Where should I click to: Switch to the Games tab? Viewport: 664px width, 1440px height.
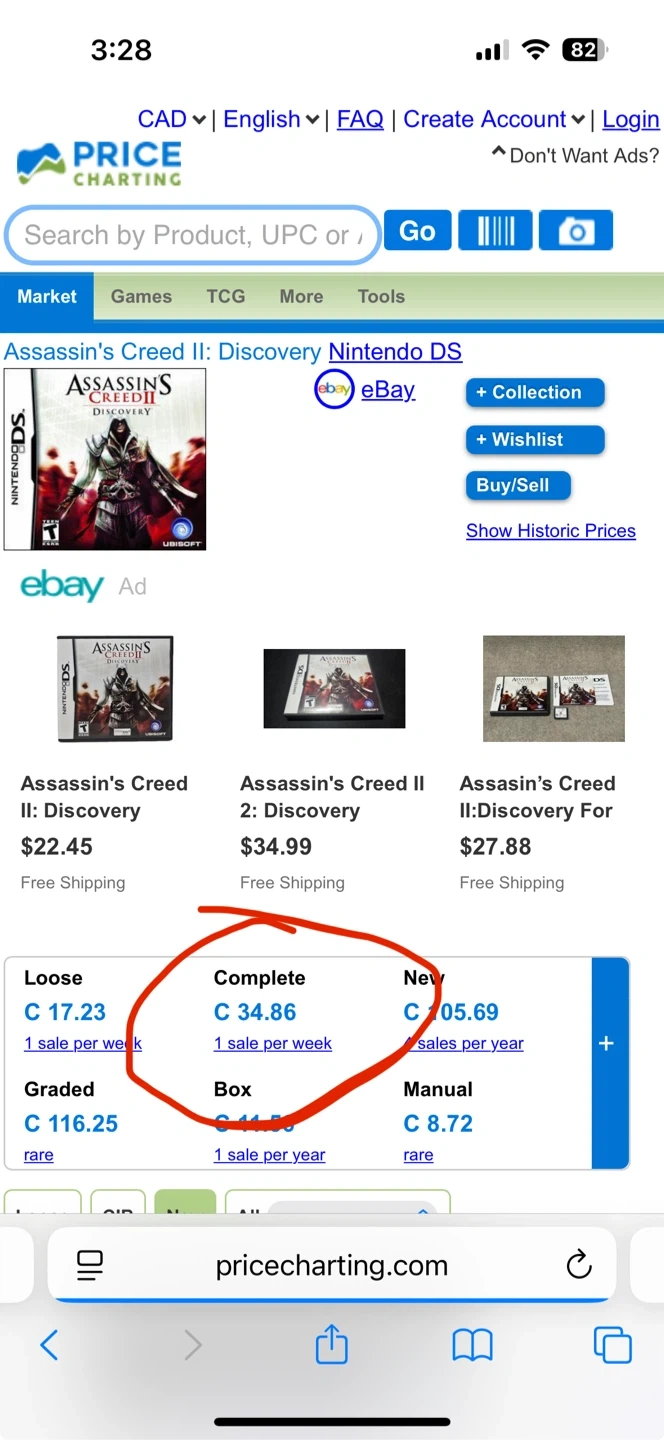click(141, 297)
